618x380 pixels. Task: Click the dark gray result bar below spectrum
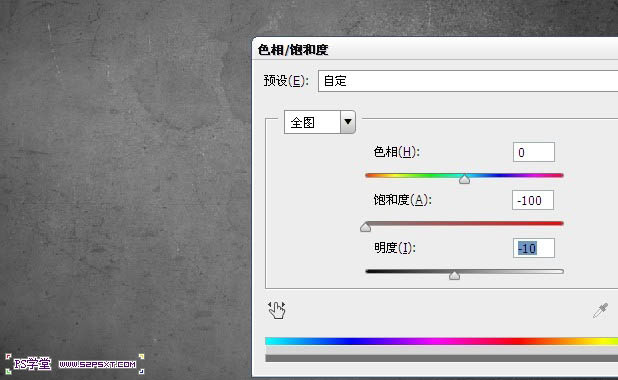pyautogui.click(x=441, y=358)
